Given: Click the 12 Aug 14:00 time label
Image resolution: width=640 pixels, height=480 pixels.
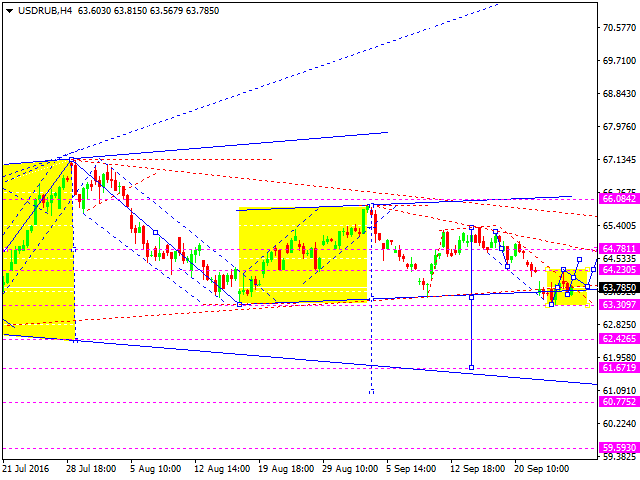Looking at the screenshot, I should (222, 469).
